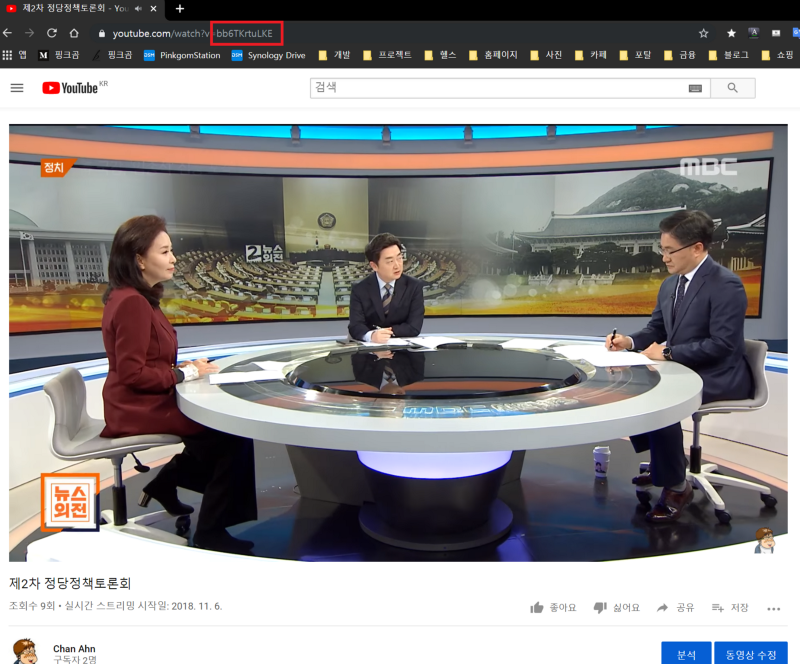Open the PinkgomStation bookmark

(x=182, y=55)
